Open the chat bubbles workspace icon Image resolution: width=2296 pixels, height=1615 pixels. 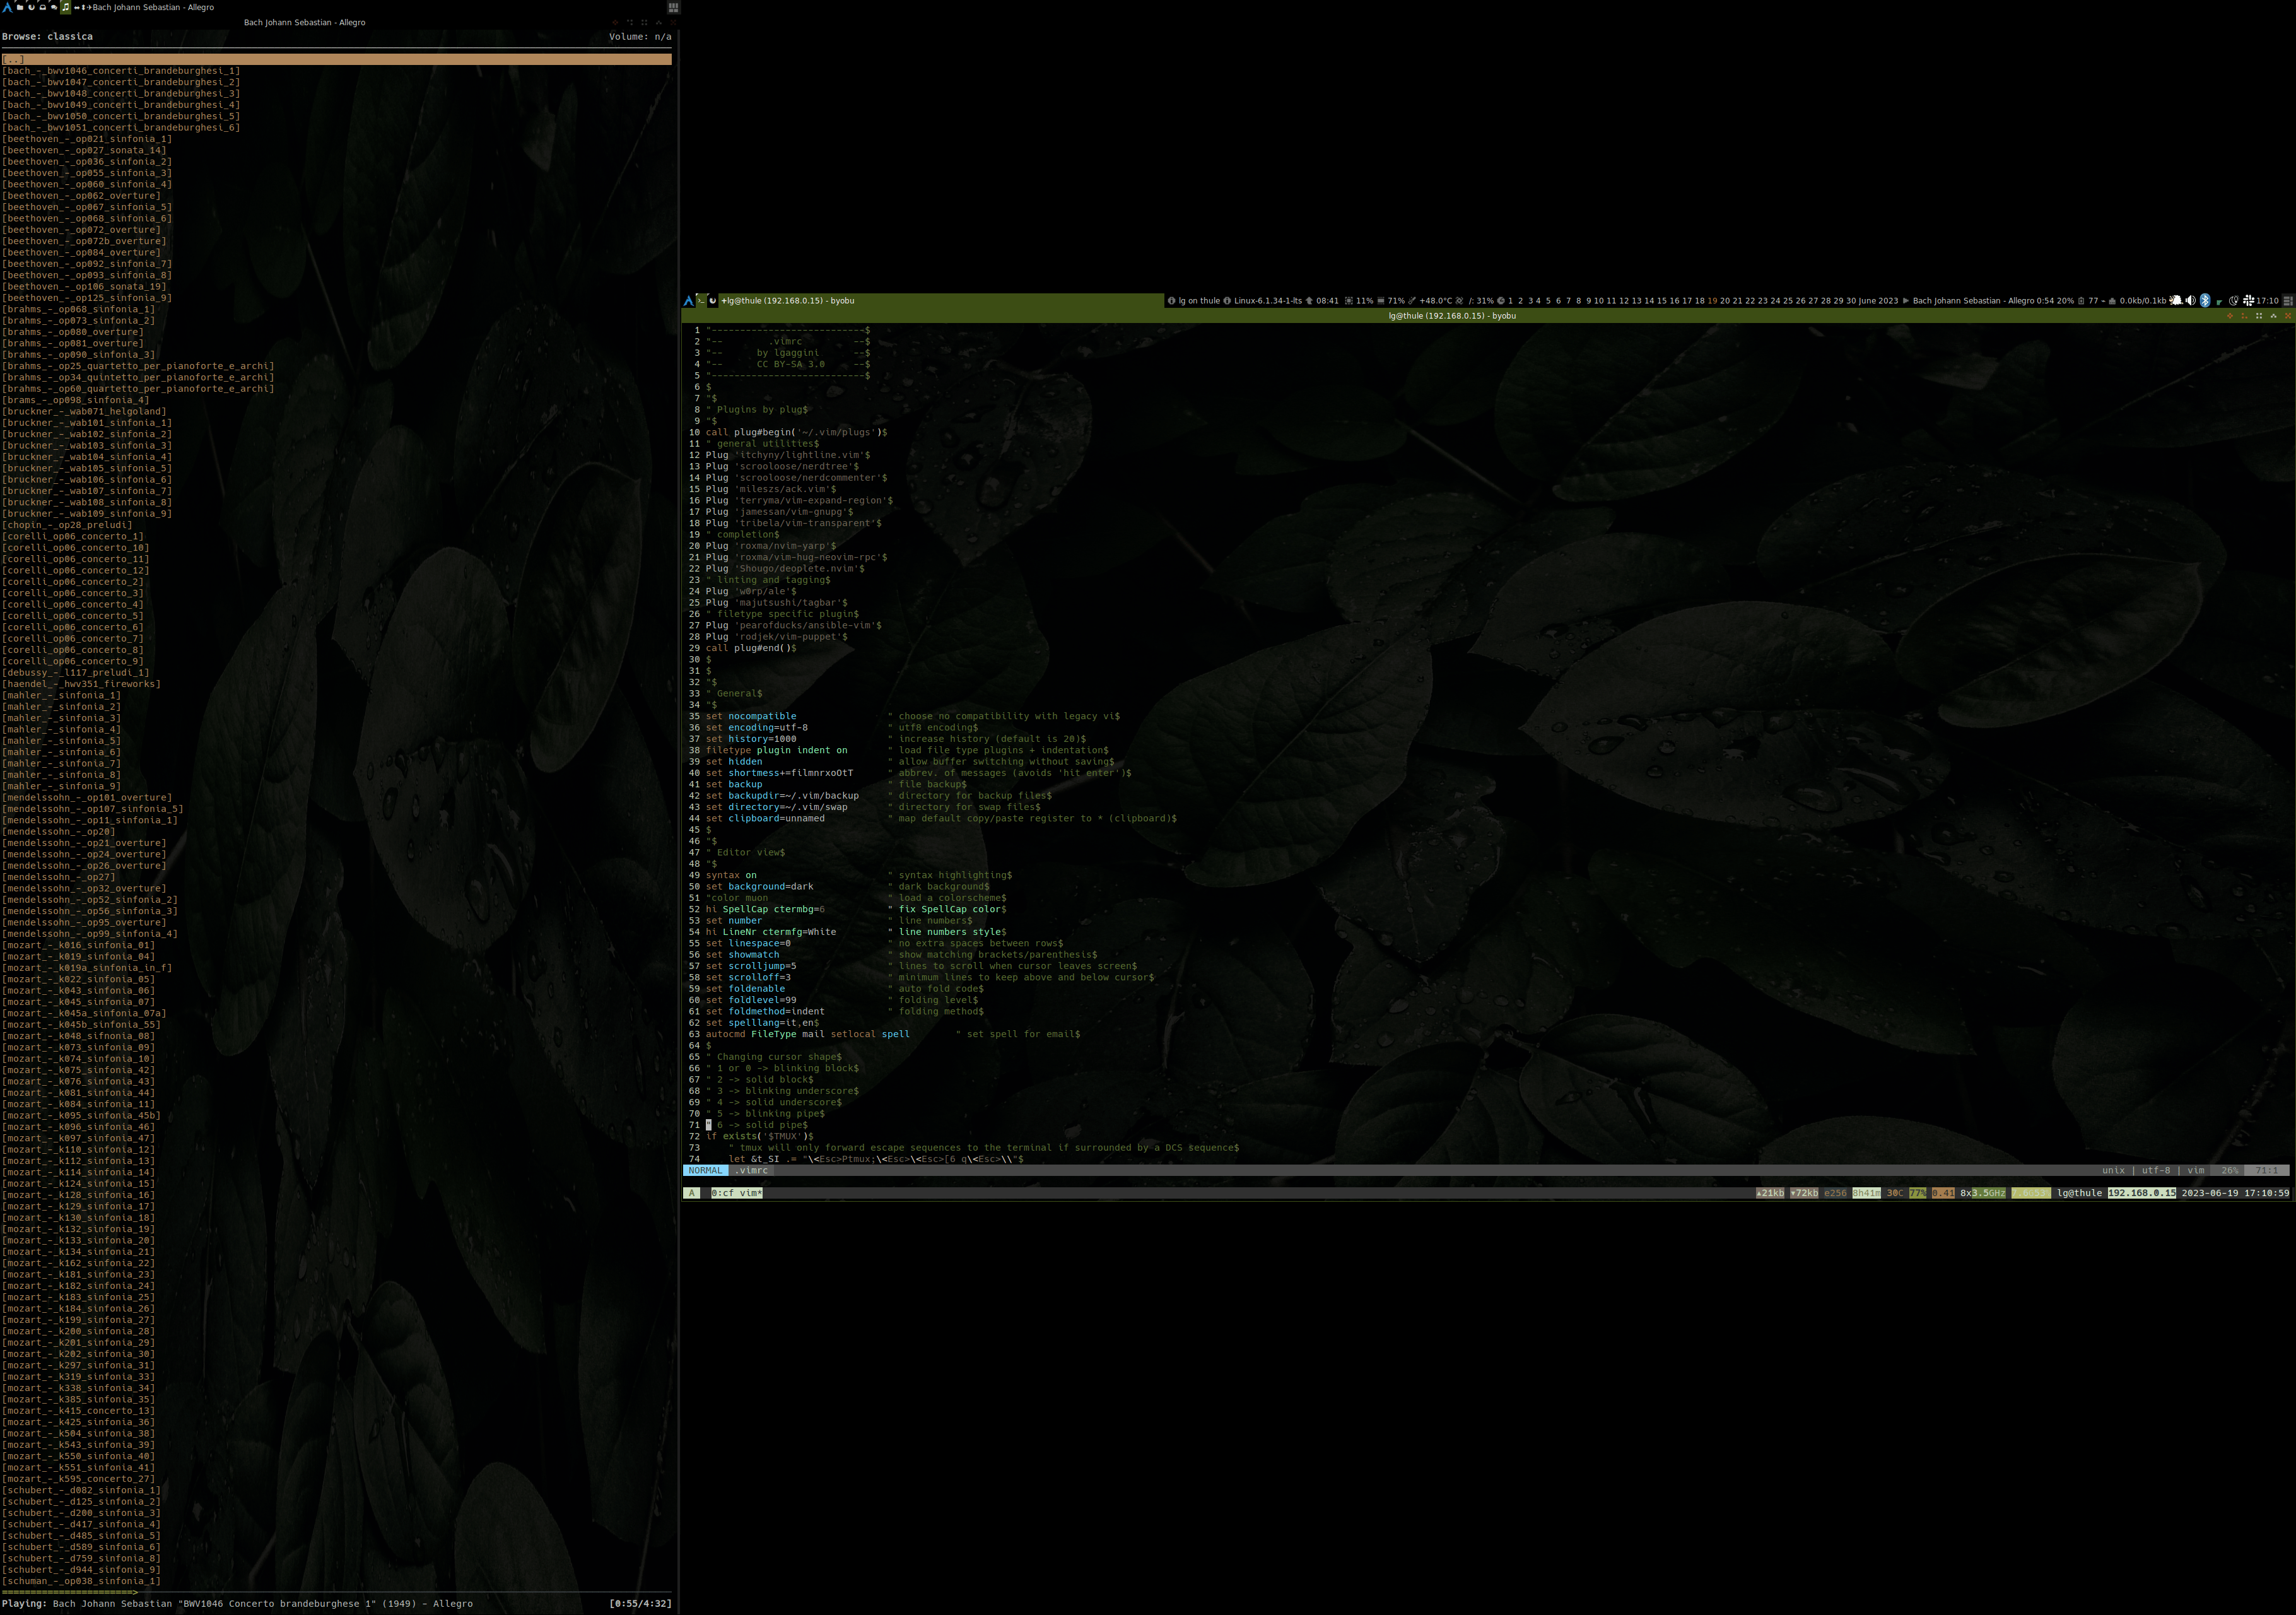coord(54,7)
